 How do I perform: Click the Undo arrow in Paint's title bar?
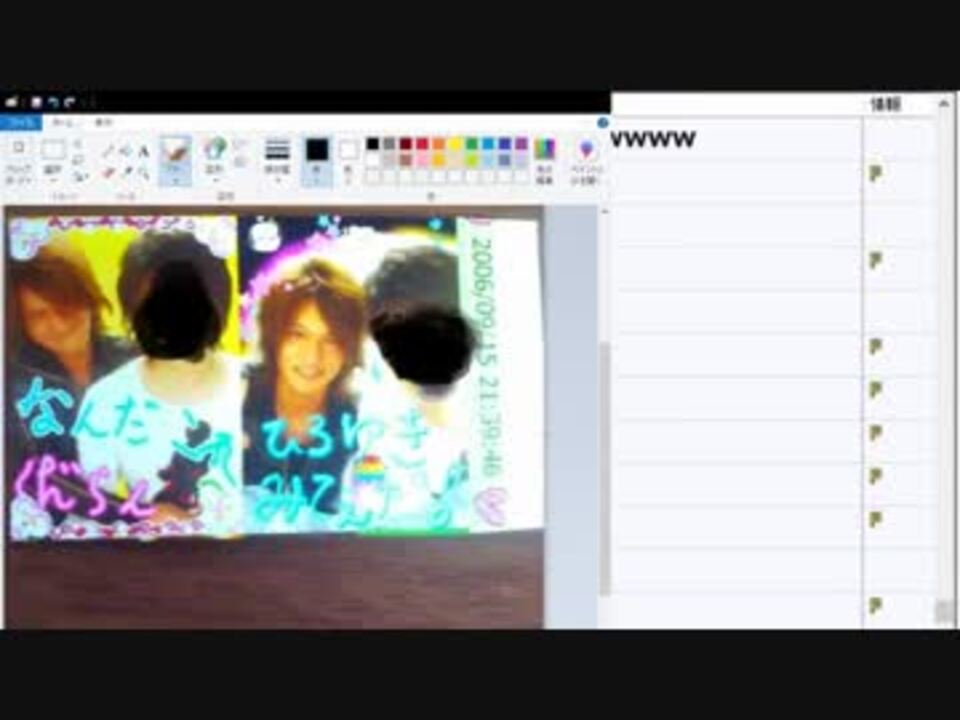click(x=54, y=102)
